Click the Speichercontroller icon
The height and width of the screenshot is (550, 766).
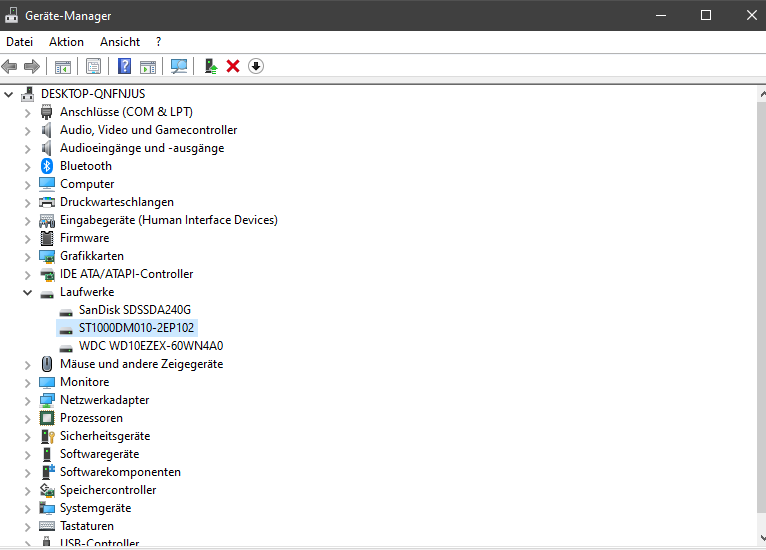pos(47,490)
